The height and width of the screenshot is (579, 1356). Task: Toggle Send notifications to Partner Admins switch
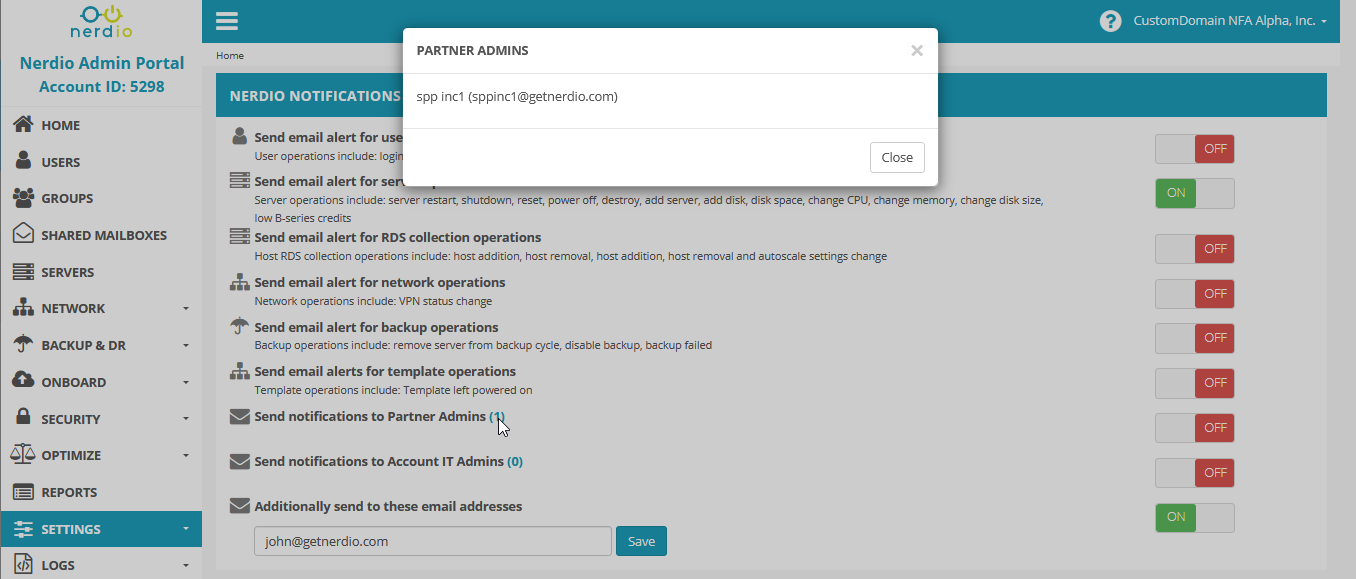pyautogui.click(x=1195, y=428)
